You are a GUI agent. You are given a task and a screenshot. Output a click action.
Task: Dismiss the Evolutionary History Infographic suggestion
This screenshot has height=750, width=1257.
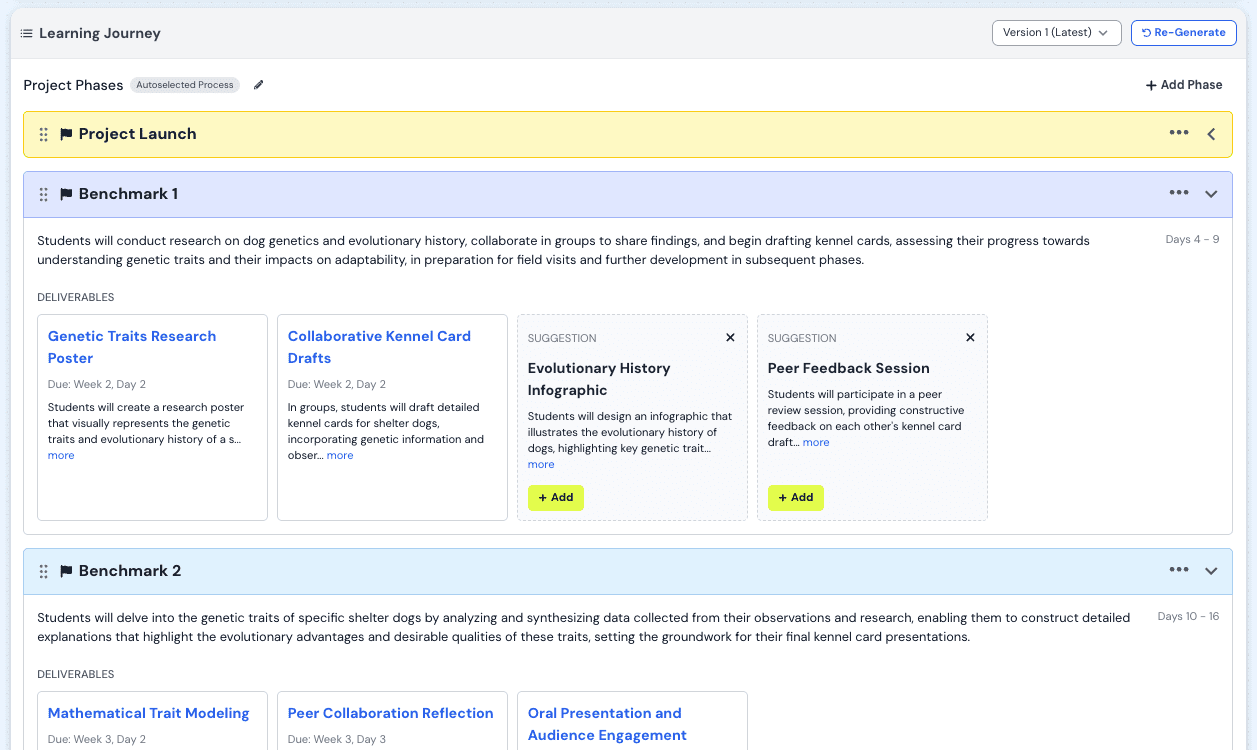click(x=730, y=338)
